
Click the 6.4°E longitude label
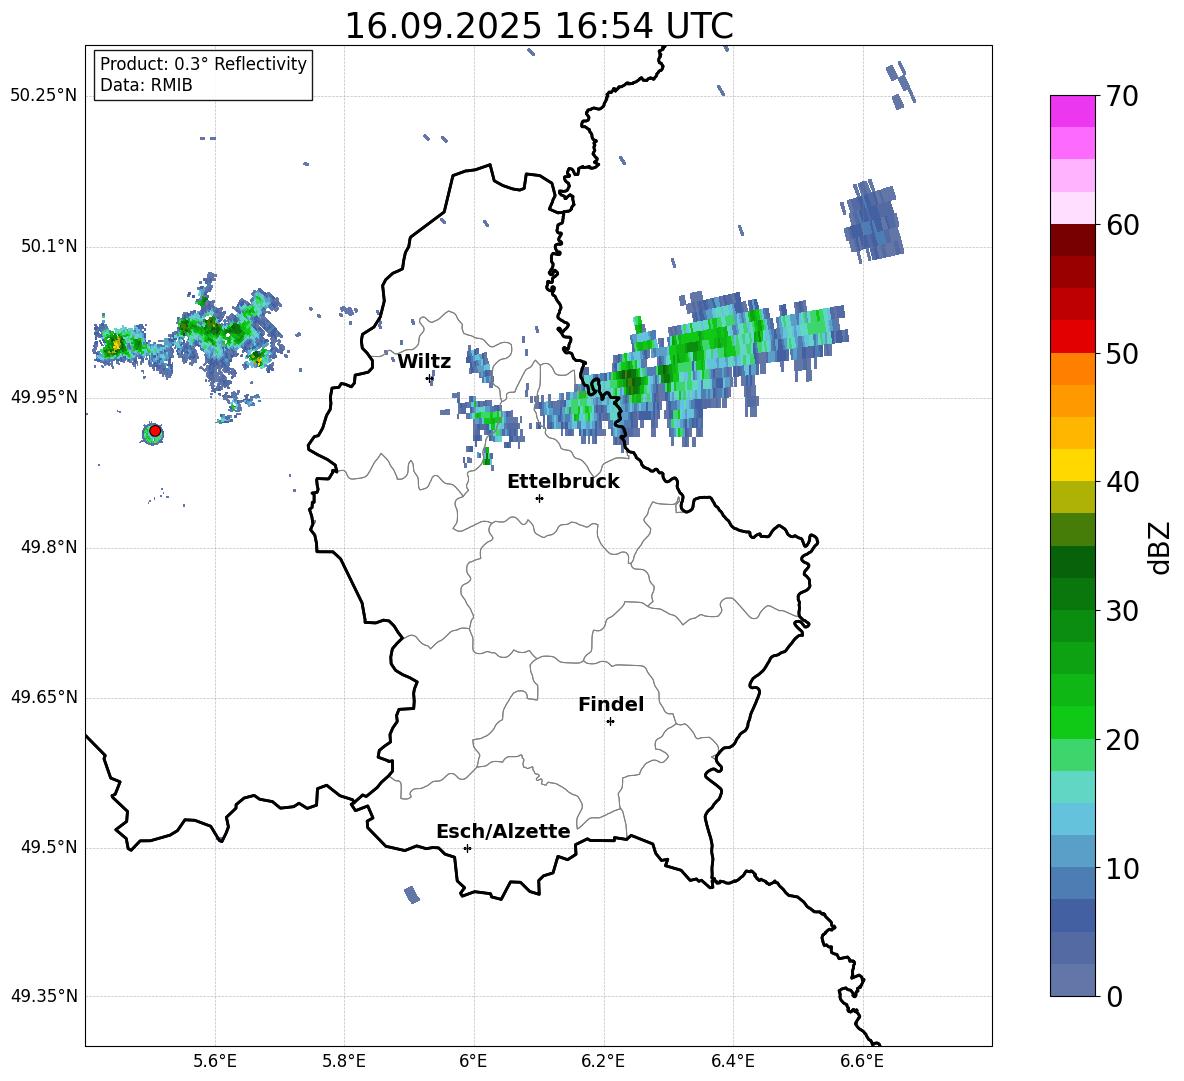(x=732, y=1061)
